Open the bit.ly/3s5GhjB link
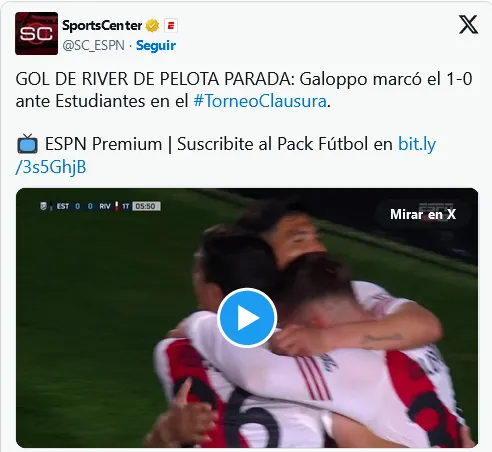The width and height of the screenshot is (492, 452). coord(225,155)
